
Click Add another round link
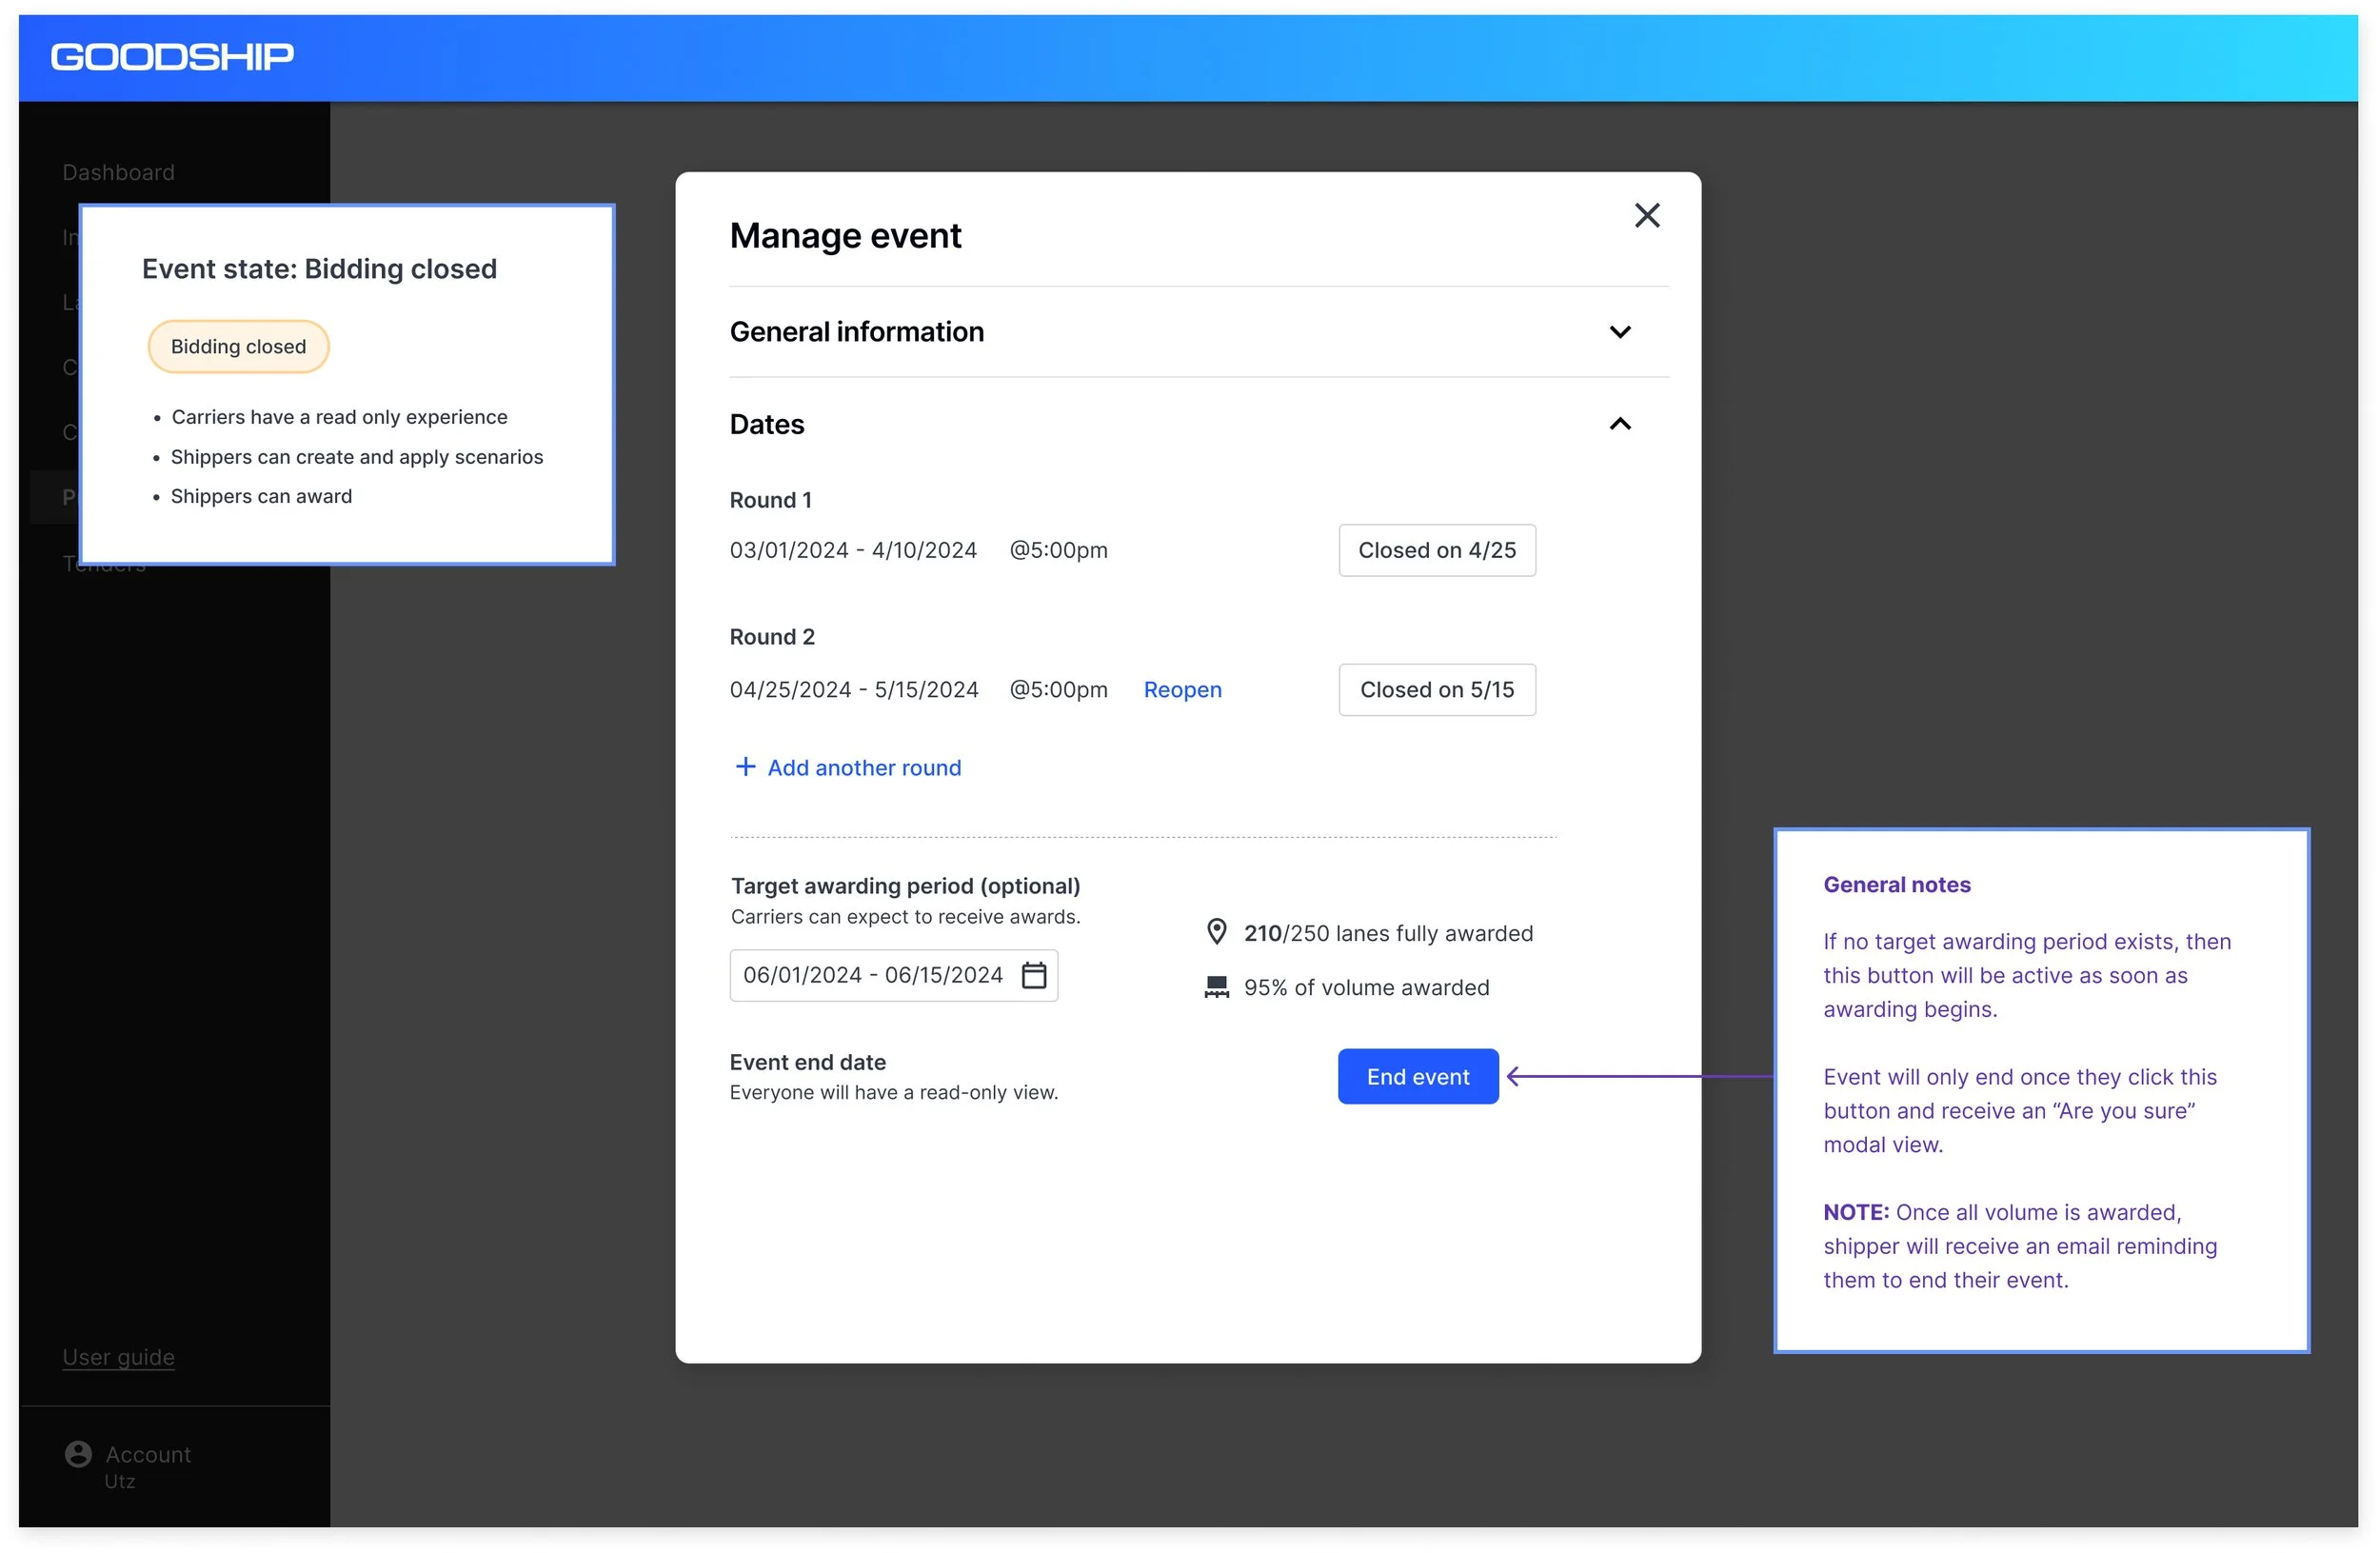tap(863, 768)
